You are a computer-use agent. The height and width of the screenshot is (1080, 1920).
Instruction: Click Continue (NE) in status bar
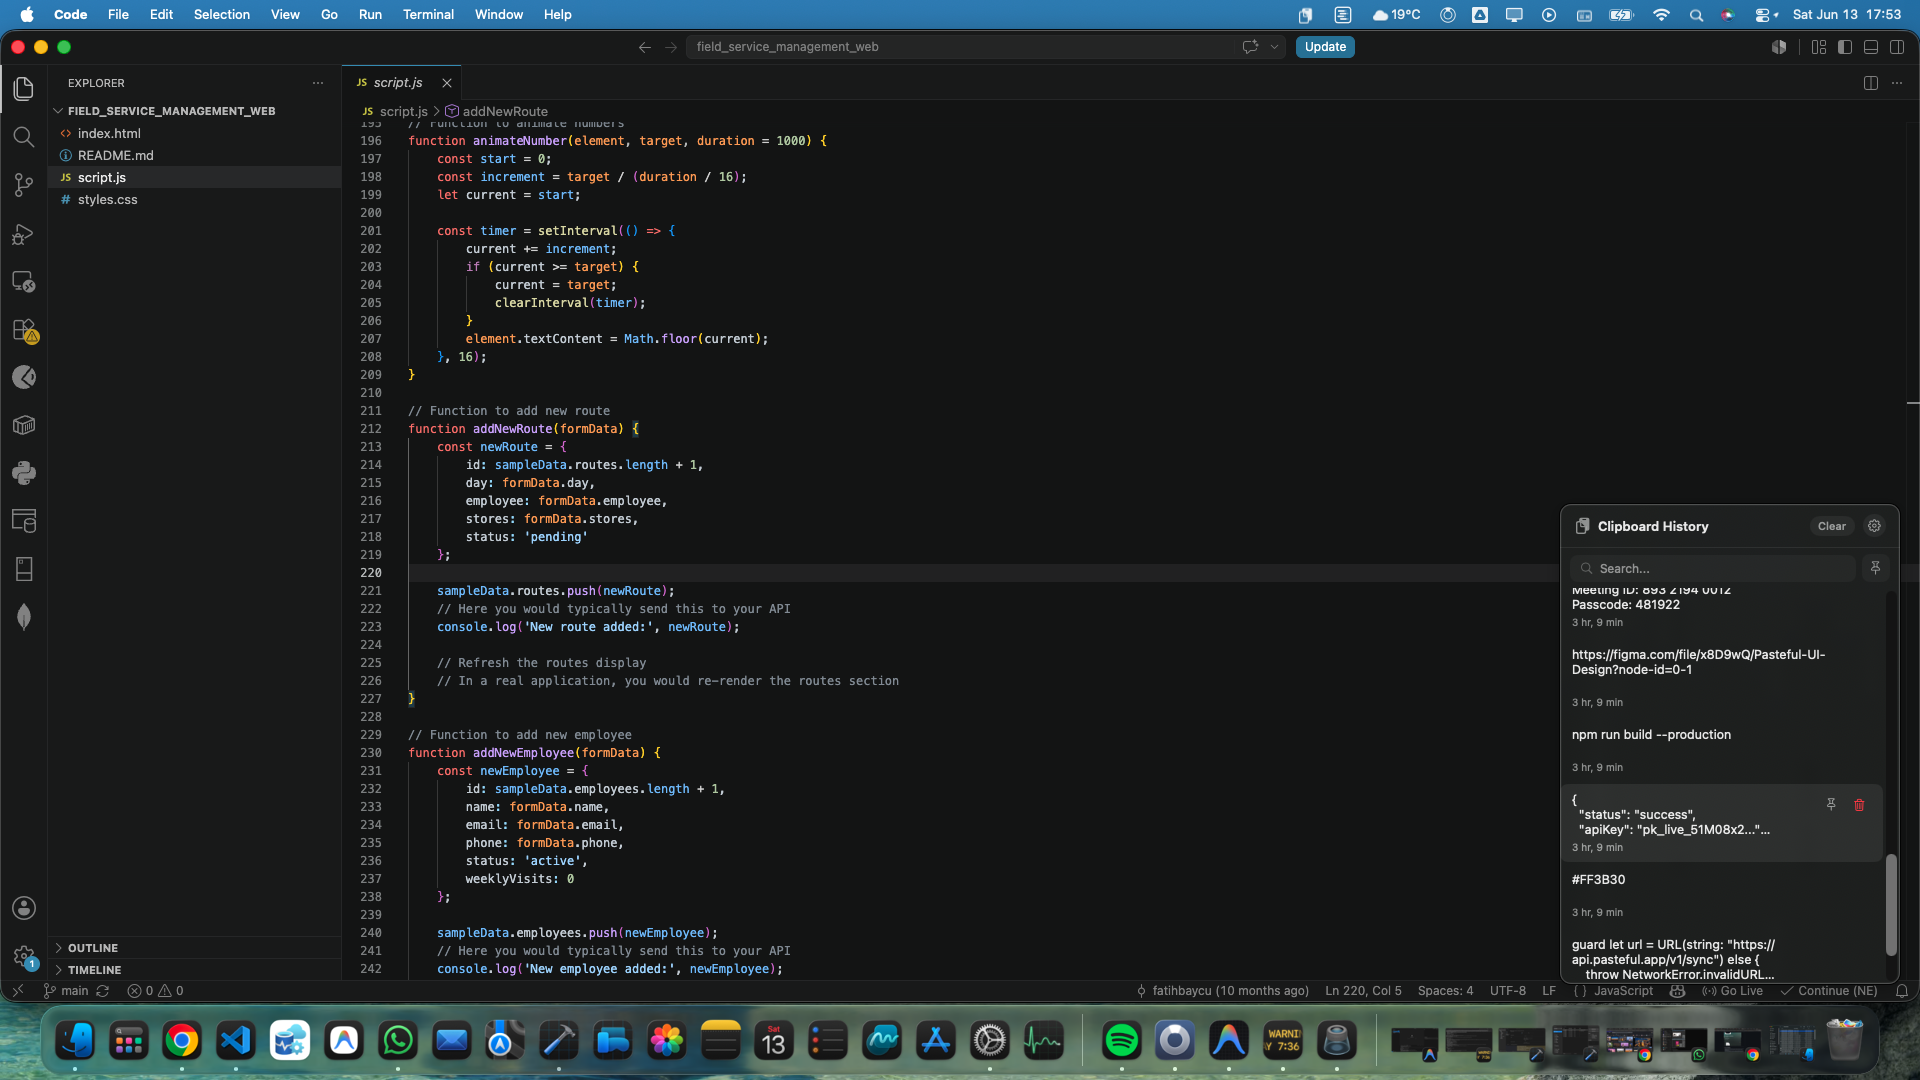click(1829, 991)
